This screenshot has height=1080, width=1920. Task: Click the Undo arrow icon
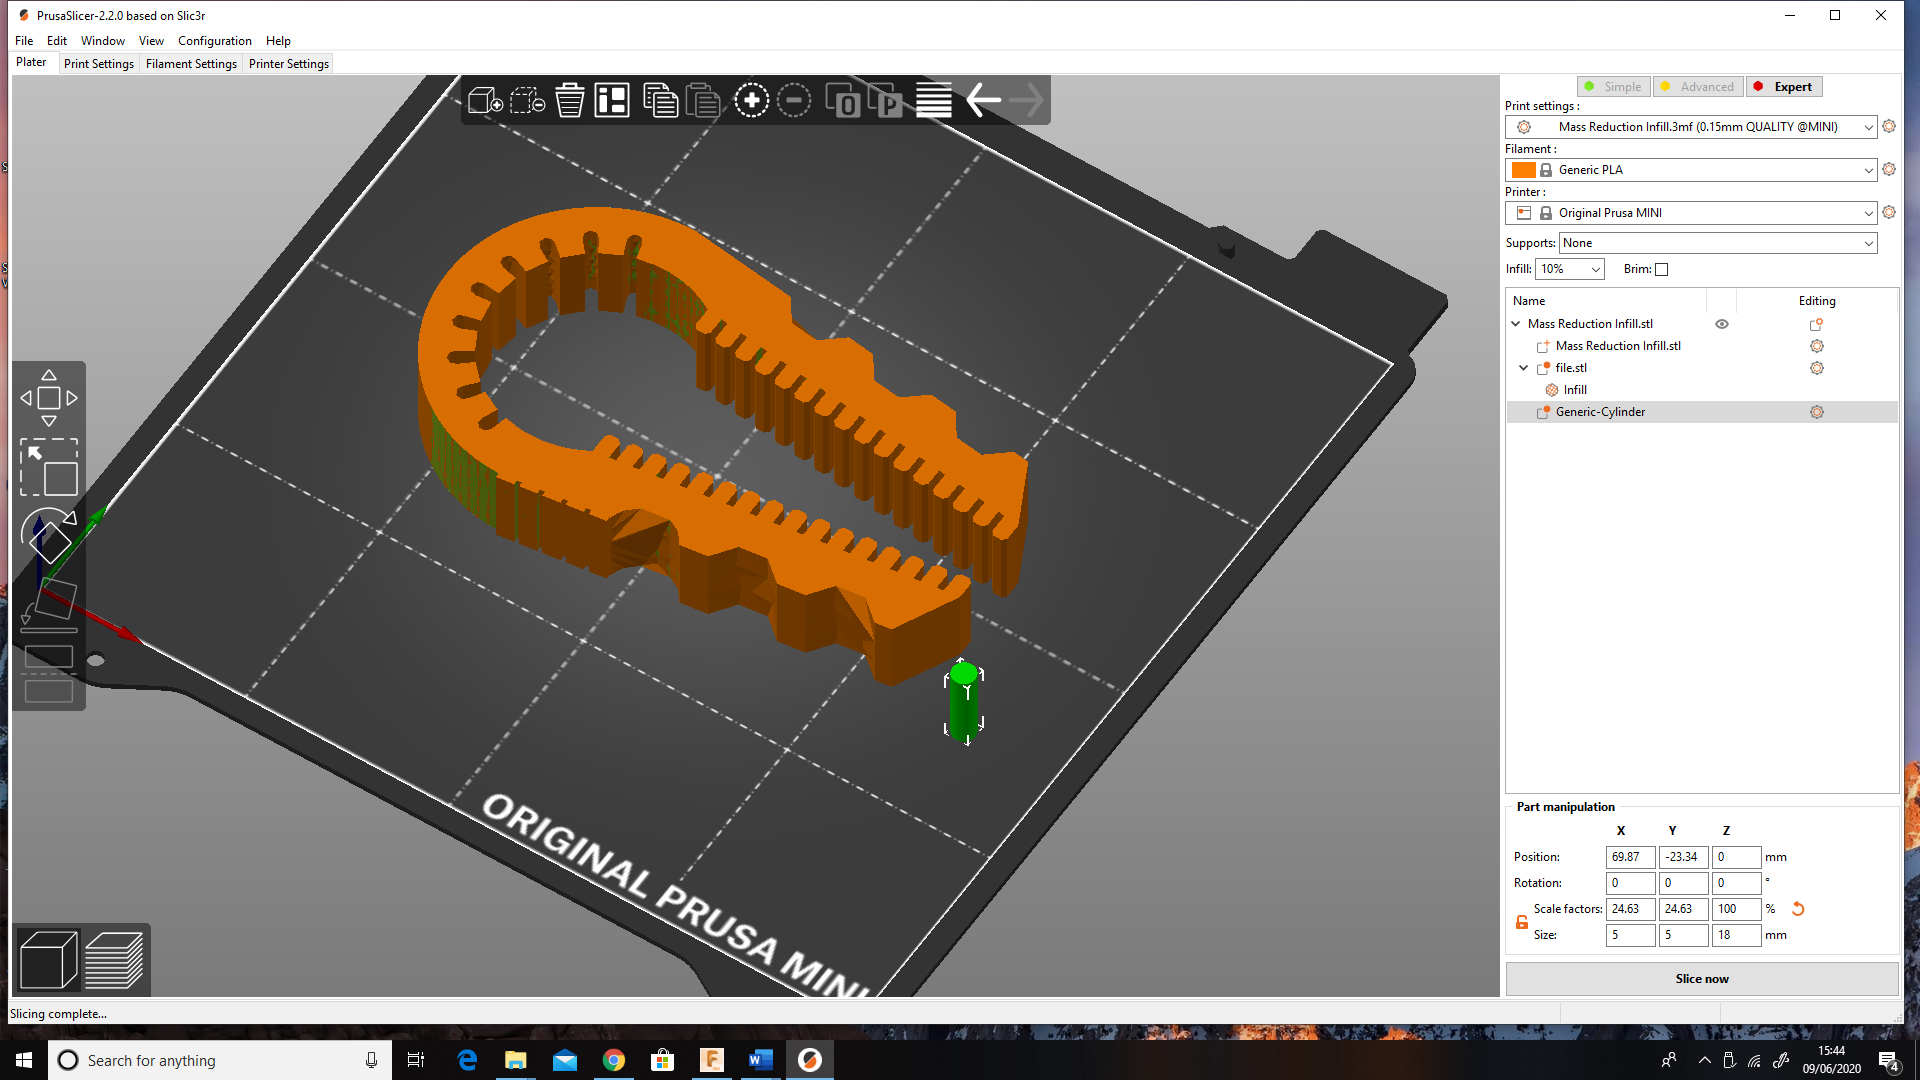[984, 100]
